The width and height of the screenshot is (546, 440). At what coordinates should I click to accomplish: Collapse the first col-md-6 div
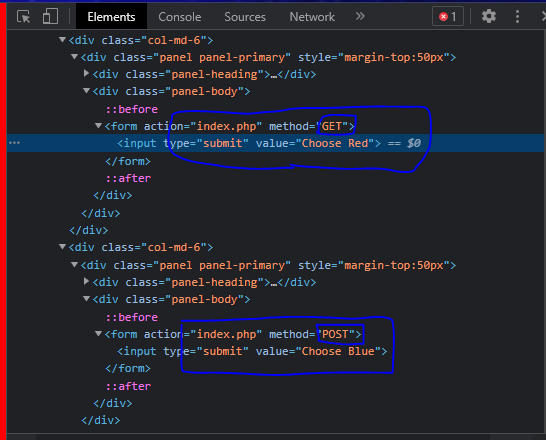pos(62,40)
